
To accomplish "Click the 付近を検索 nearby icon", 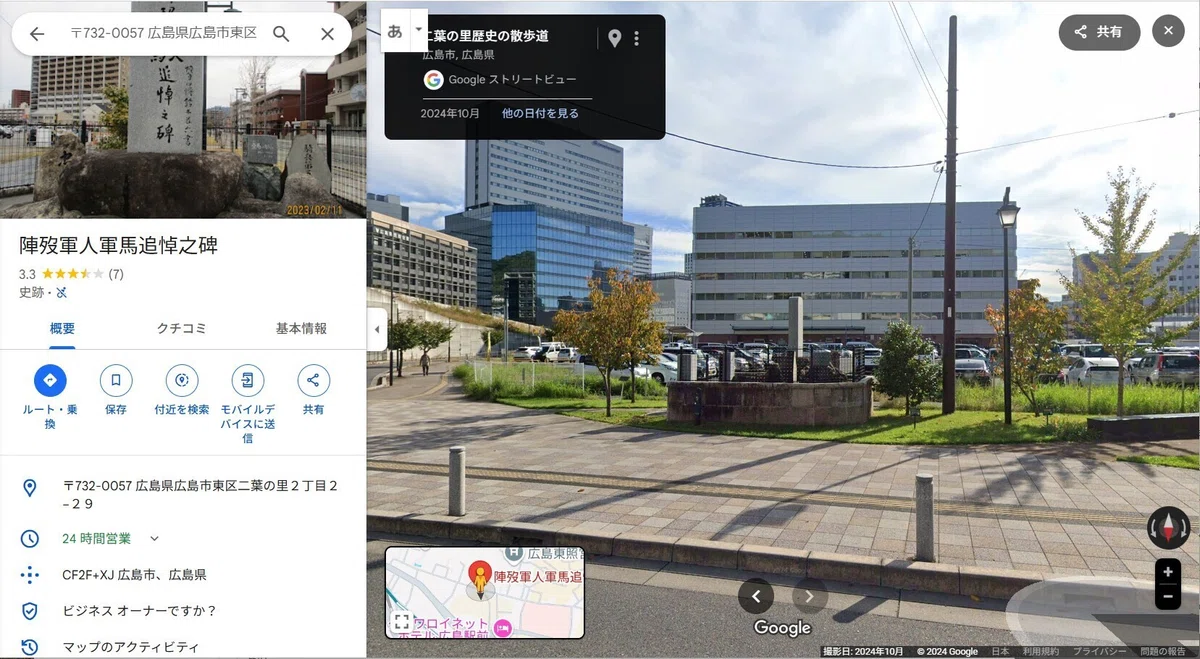I will pos(182,380).
